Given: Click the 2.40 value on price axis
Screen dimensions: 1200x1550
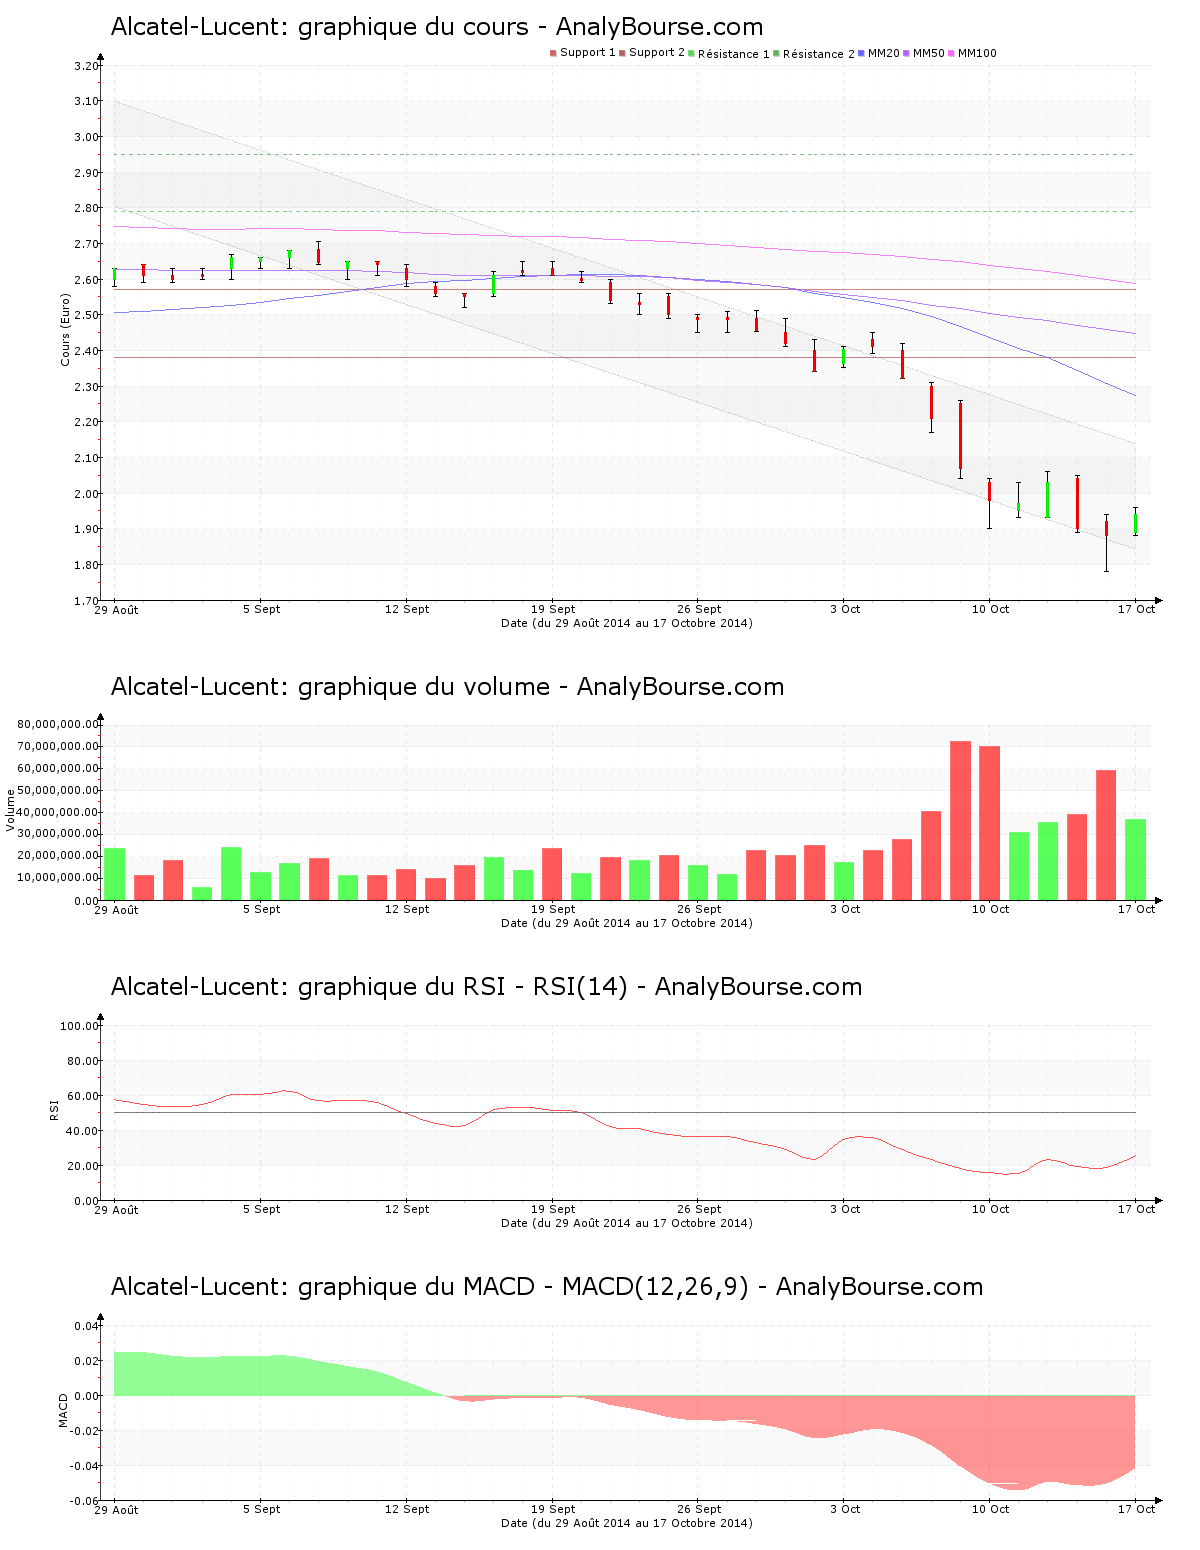Looking at the screenshot, I should coord(87,352).
